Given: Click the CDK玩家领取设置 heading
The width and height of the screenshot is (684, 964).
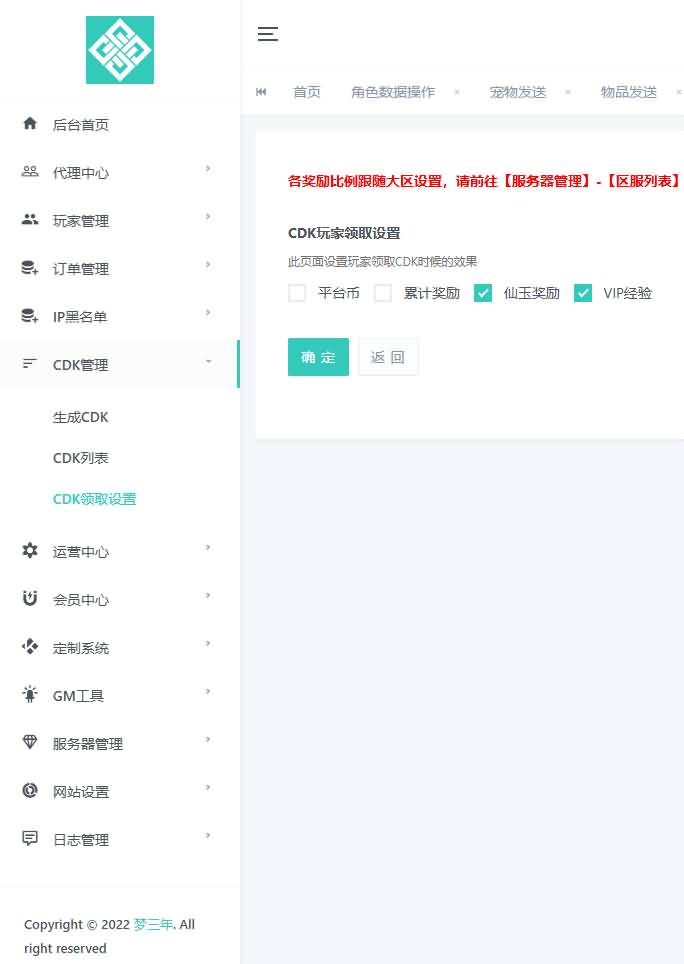Looking at the screenshot, I should click(x=344, y=233).
